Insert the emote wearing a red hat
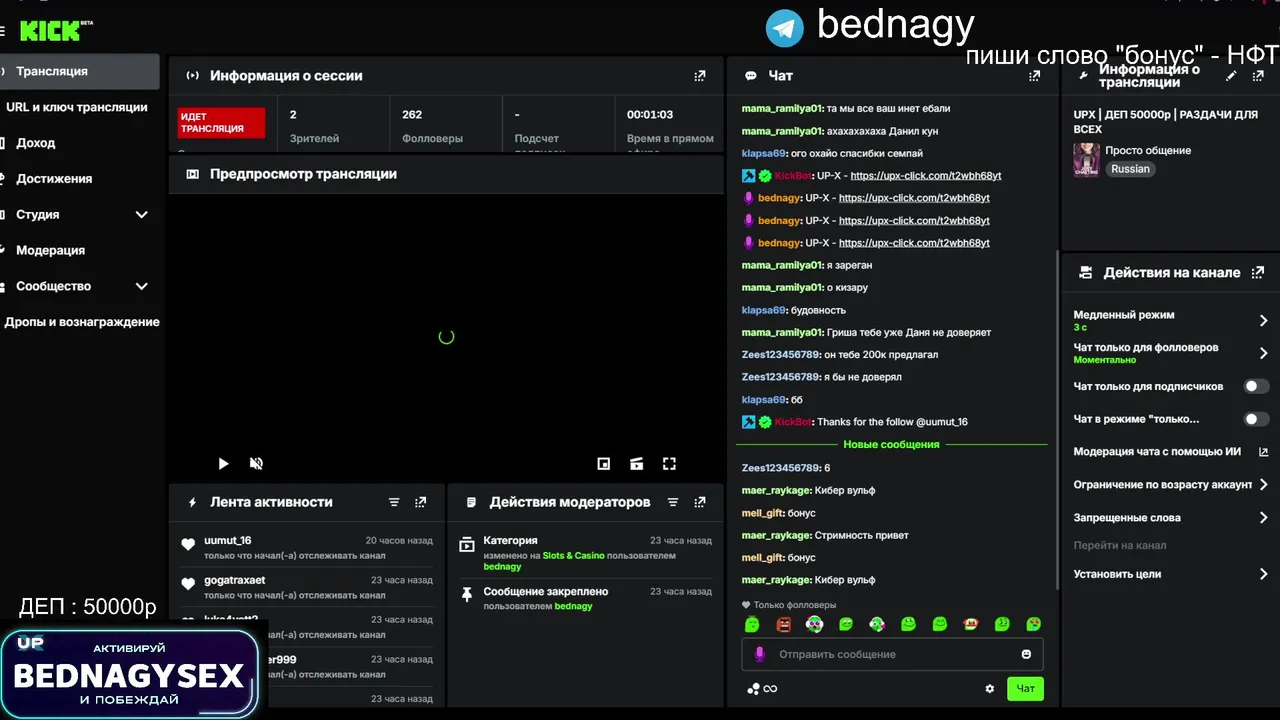1280x720 pixels. point(970,624)
